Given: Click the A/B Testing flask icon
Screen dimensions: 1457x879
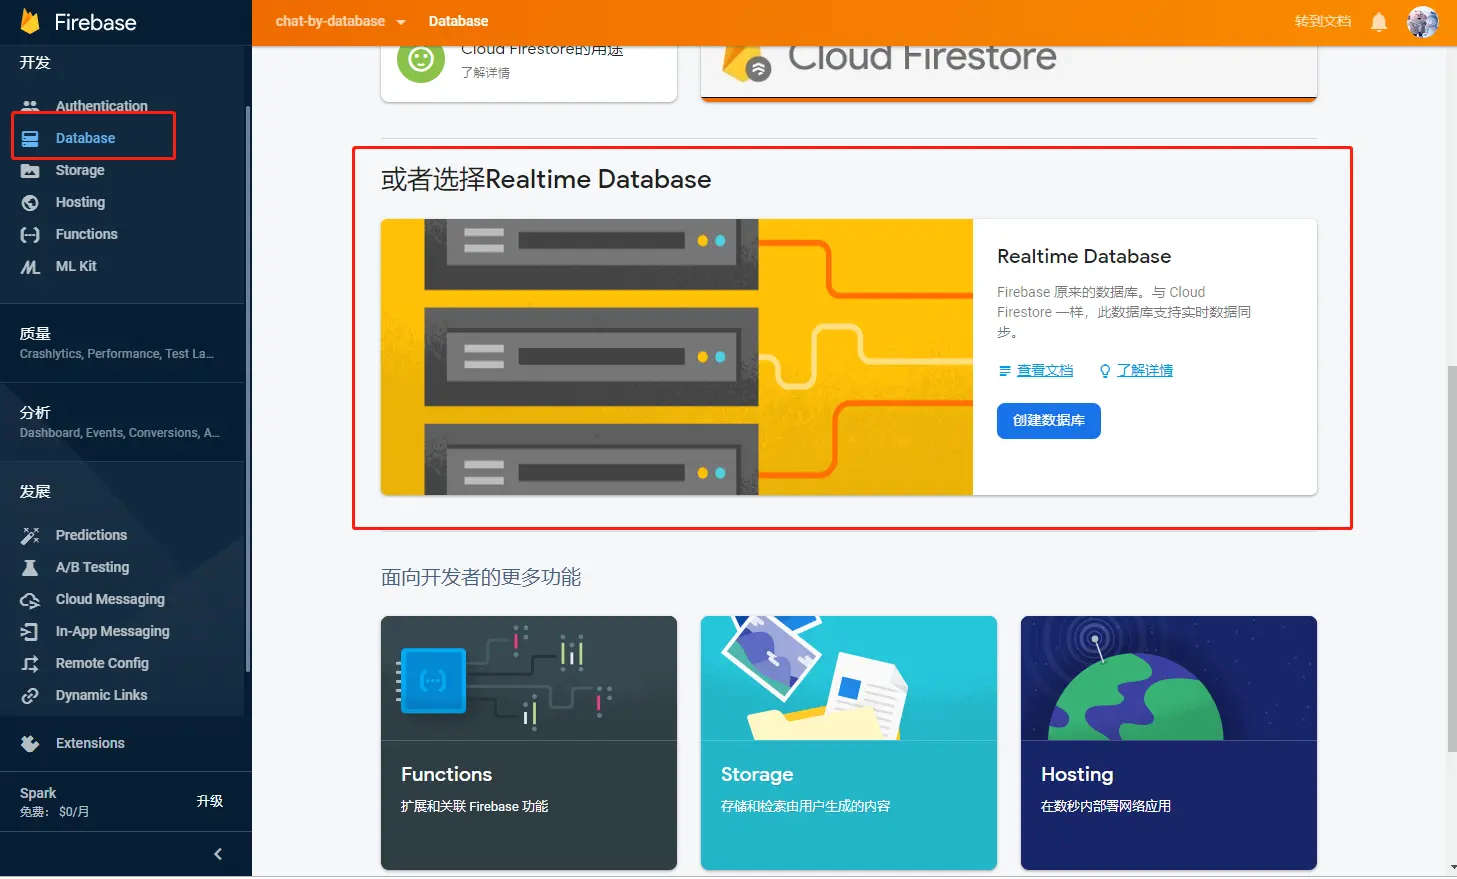Looking at the screenshot, I should tap(30, 567).
